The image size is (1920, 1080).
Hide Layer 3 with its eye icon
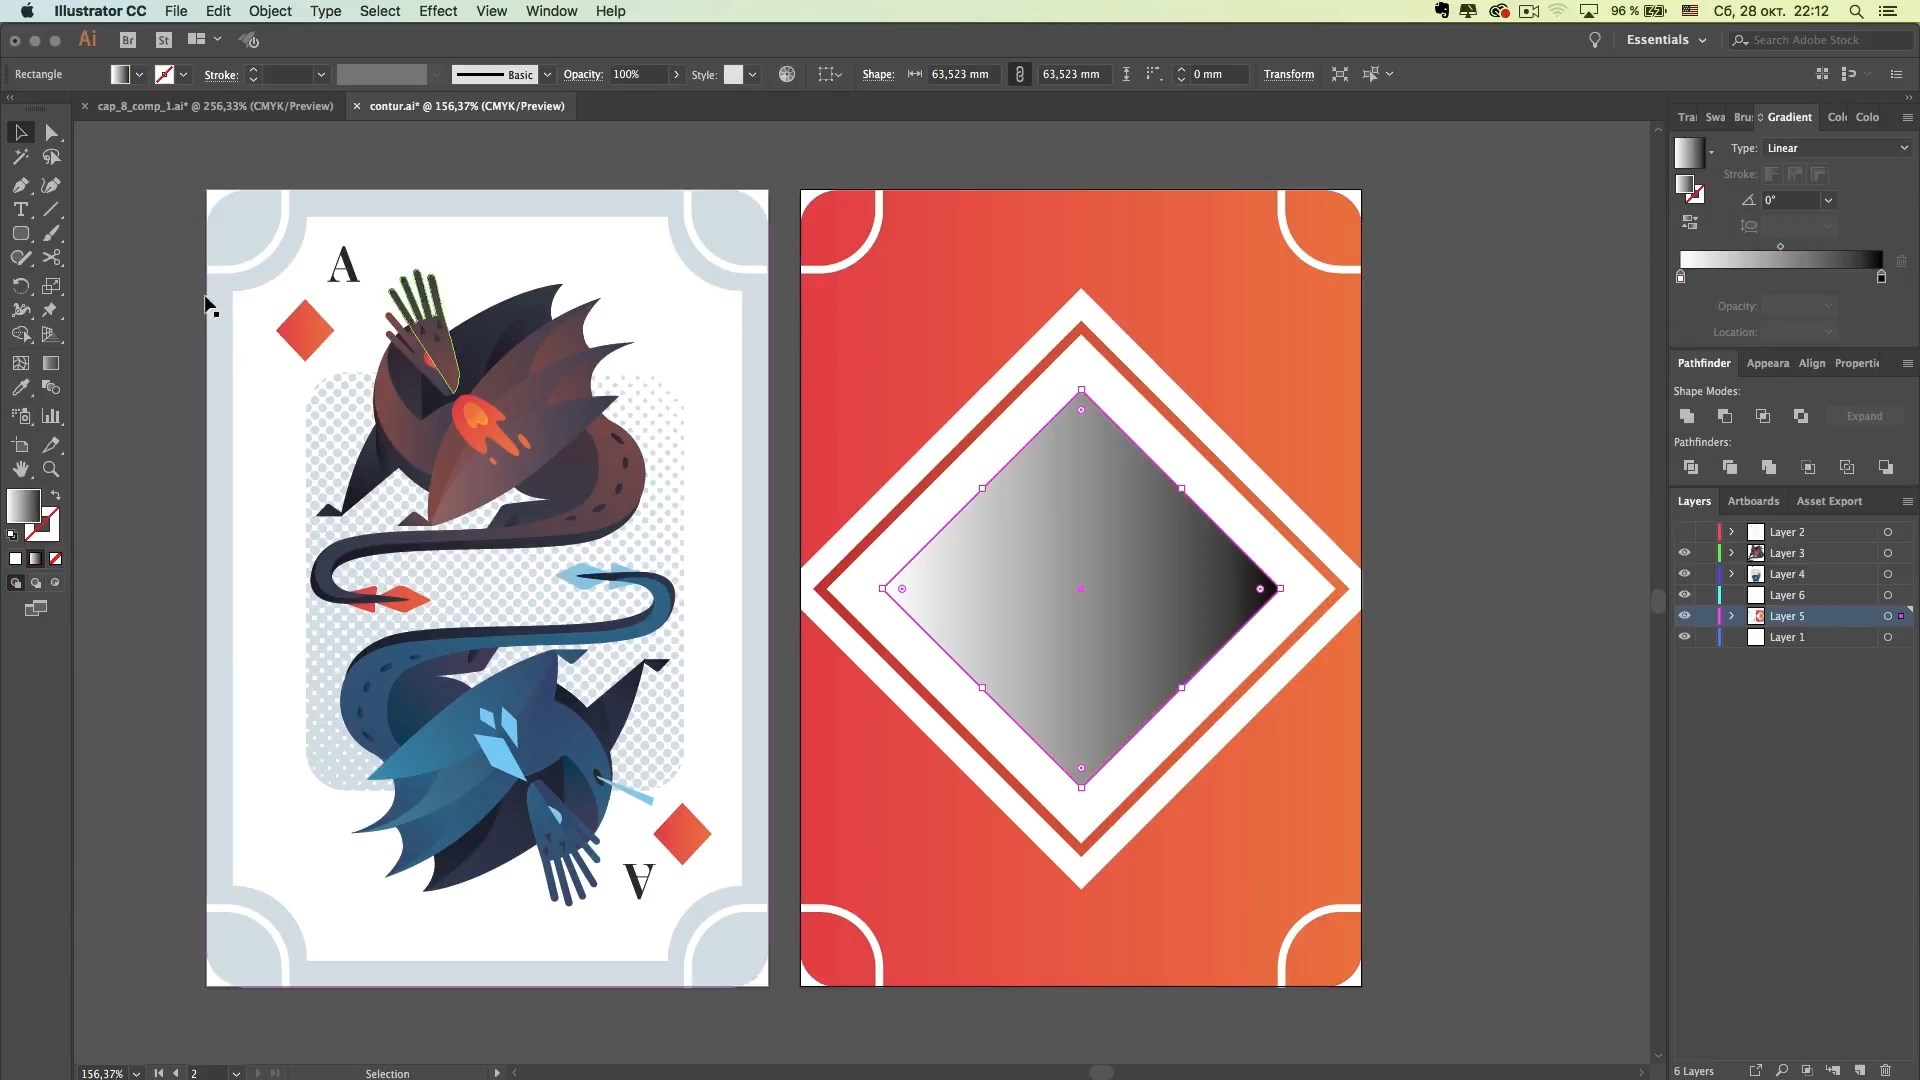click(1684, 553)
